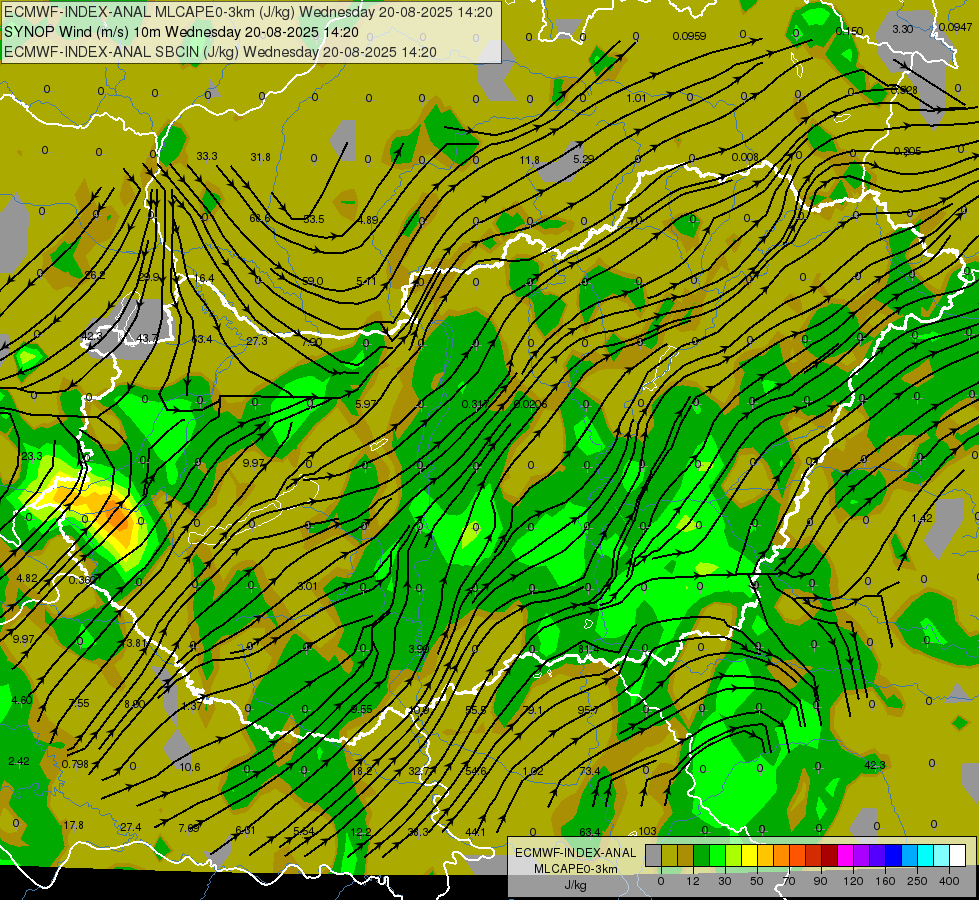Click the map value '7.55'

[79, 703]
